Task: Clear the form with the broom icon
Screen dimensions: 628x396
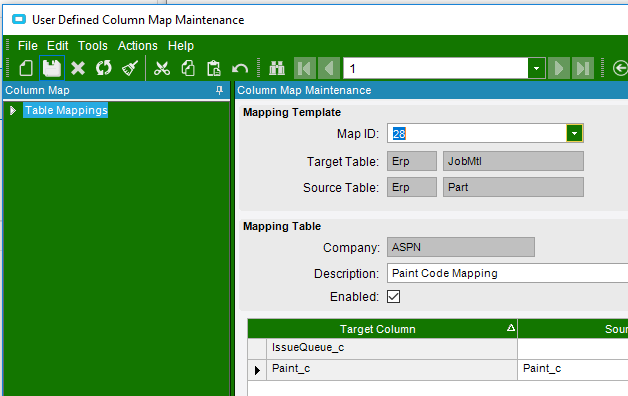Action: (130, 68)
